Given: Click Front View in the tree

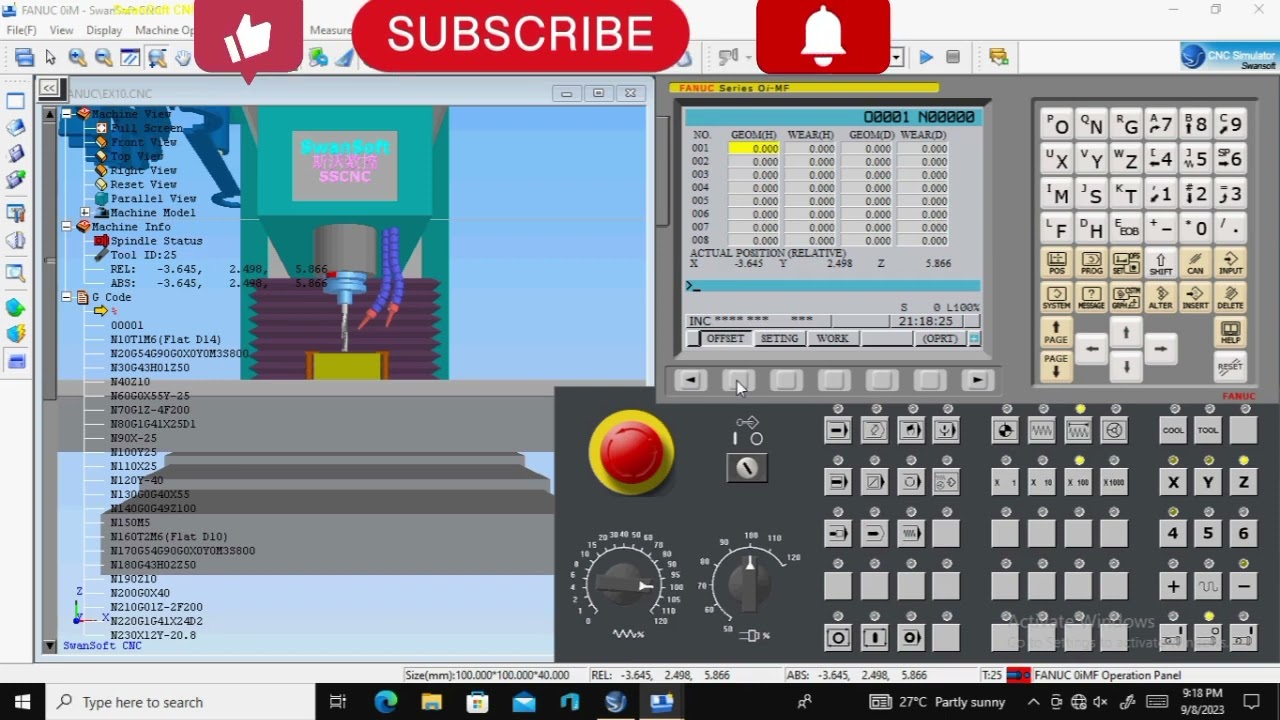Looking at the screenshot, I should click(x=144, y=142).
